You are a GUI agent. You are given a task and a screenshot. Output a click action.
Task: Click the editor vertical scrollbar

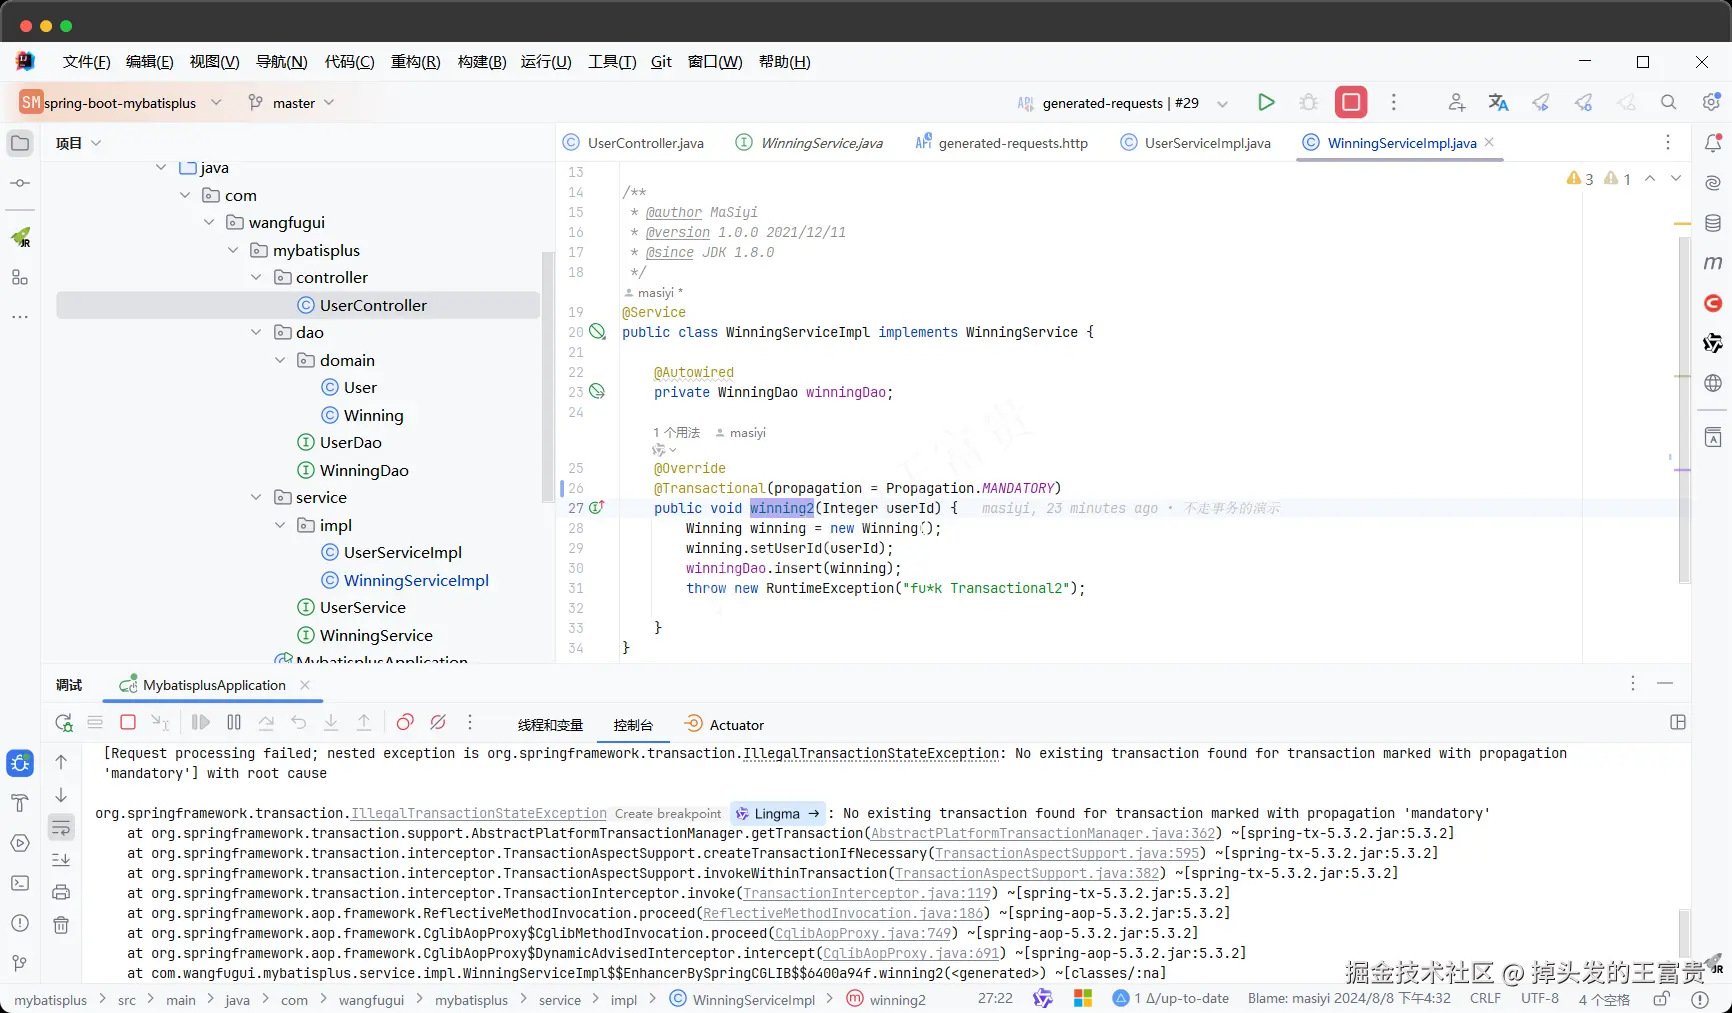1684,408
